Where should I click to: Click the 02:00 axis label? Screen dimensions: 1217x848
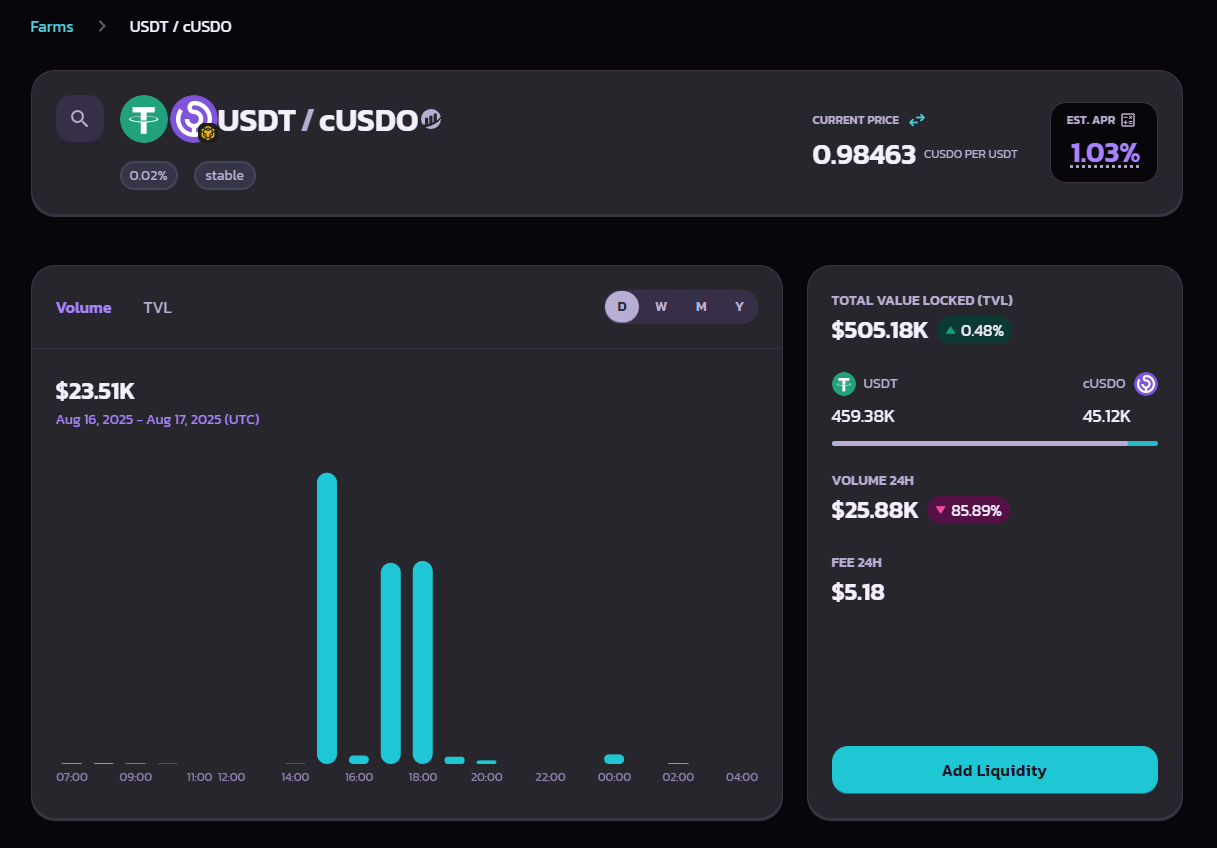click(678, 777)
